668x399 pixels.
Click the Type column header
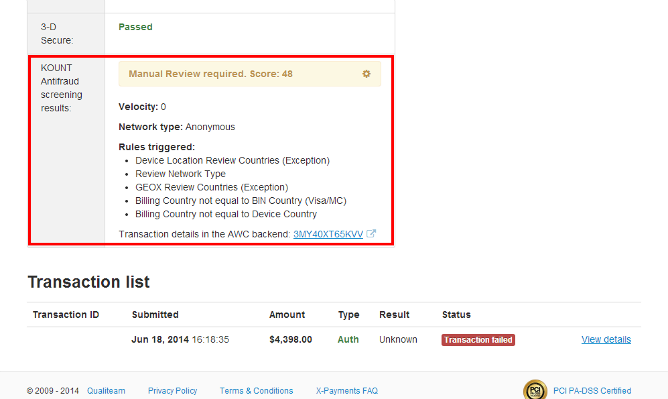point(348,315)
